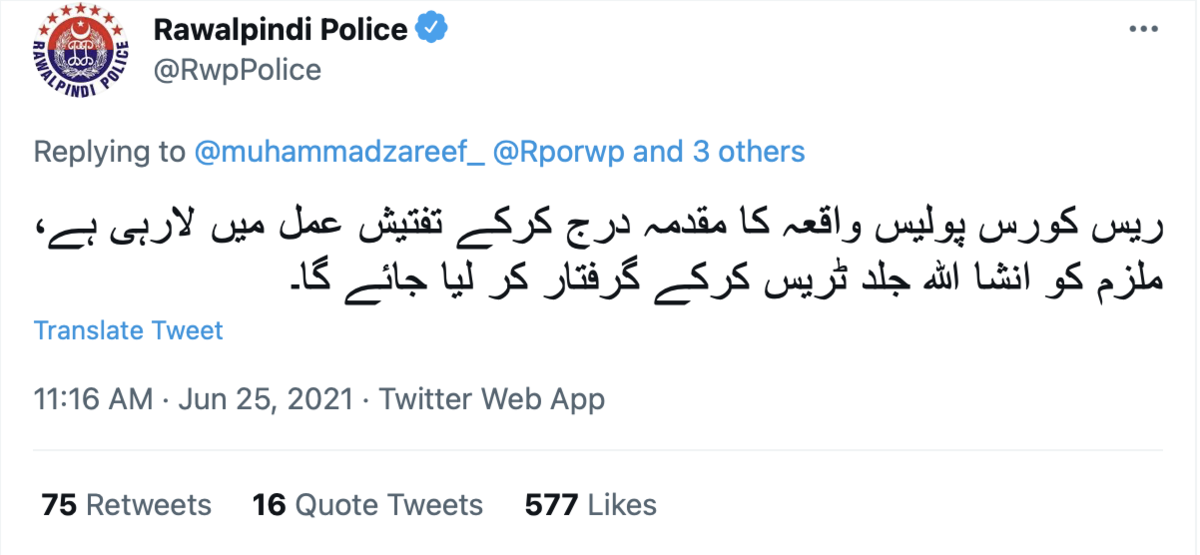The image size is (1200, 555).
Task: Open the 11:16 AM timestamp
Action: (93, 400)
